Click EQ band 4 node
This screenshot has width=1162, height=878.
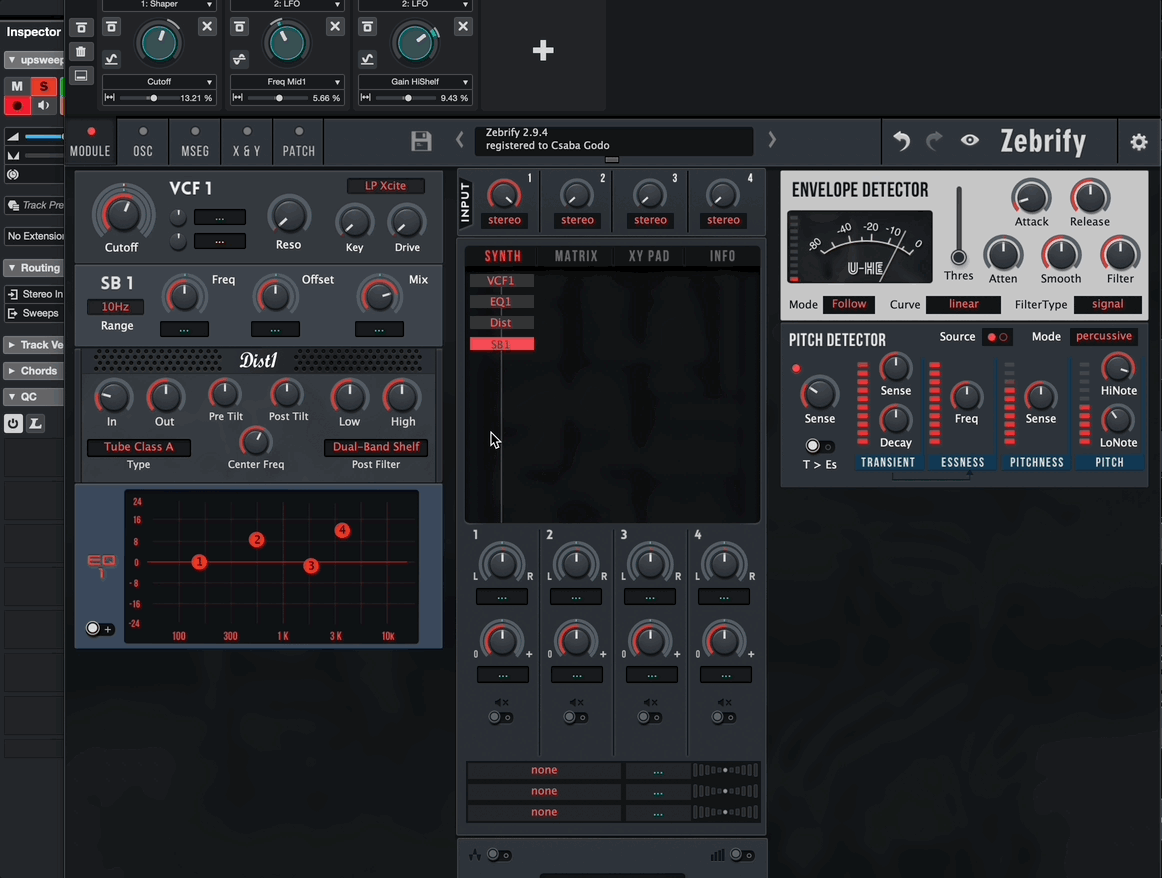(342, 531)
